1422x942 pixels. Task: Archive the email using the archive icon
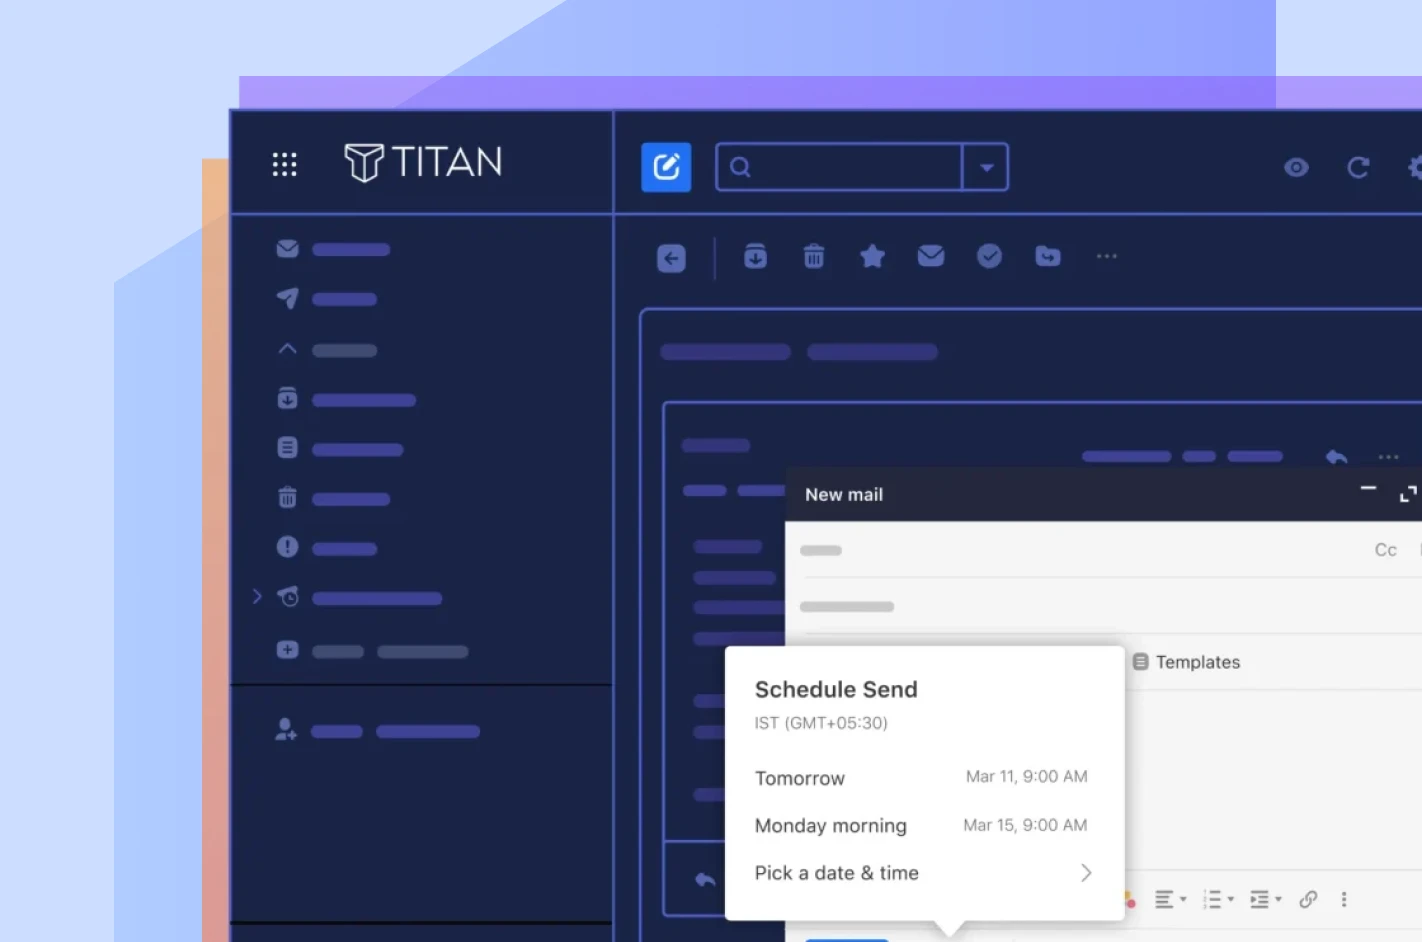tap(756, 257)
